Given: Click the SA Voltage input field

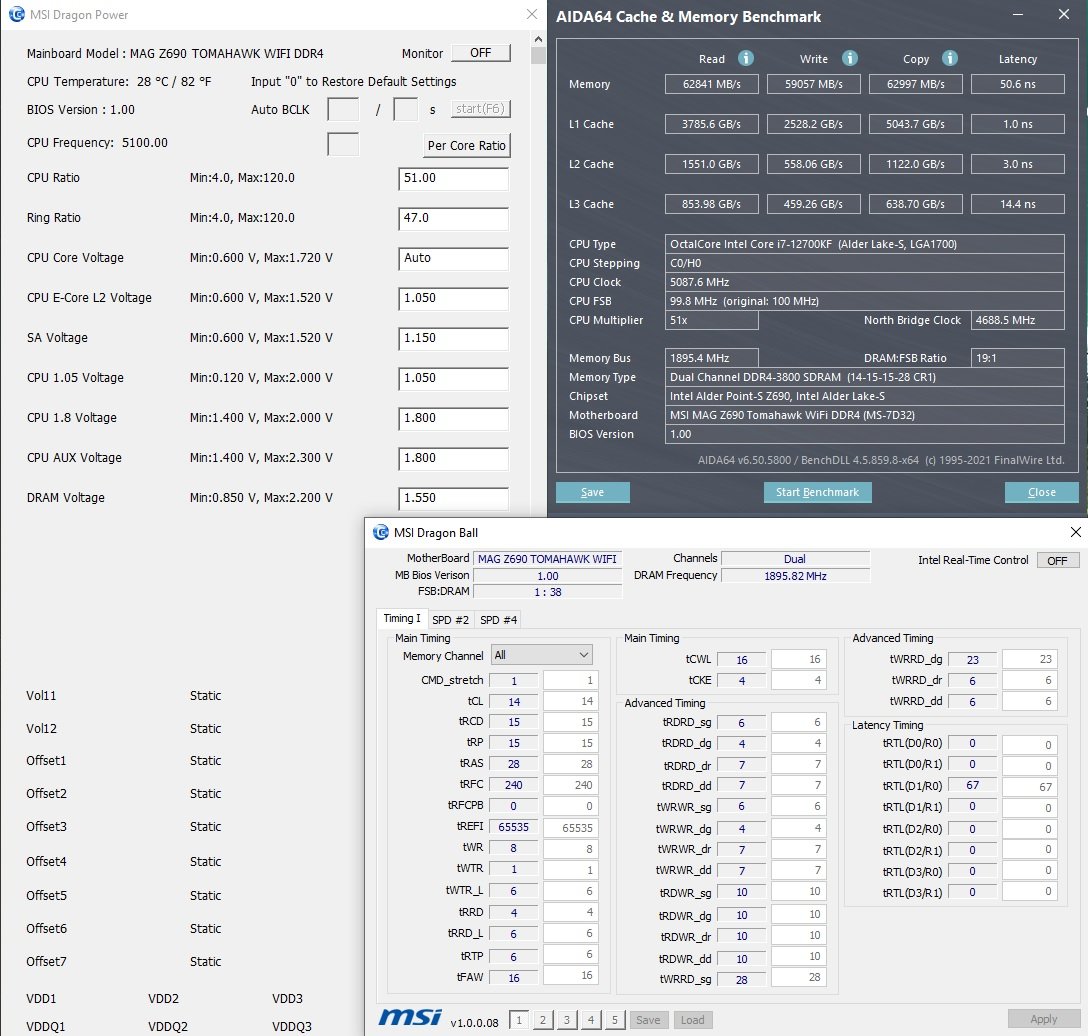Looking at the screenshot, I should point(453,339).
